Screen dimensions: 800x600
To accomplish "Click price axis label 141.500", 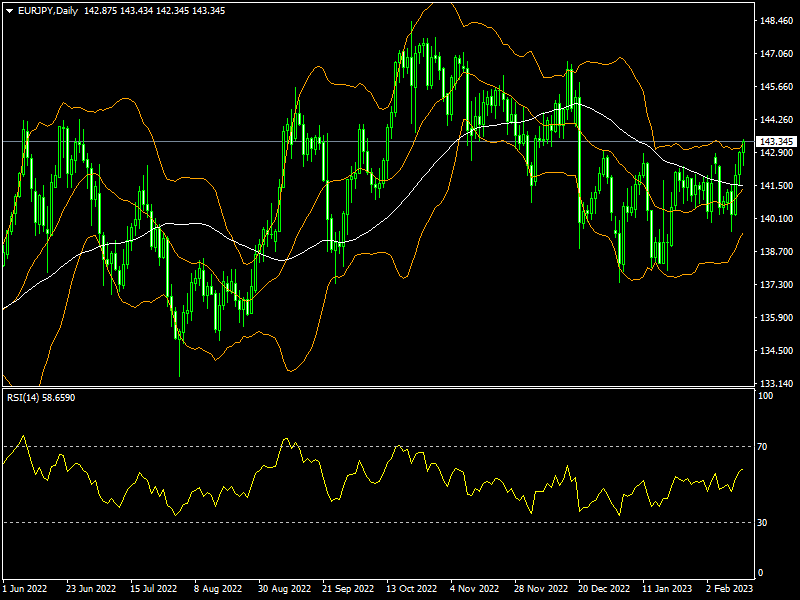I will (x=777, y=186).
